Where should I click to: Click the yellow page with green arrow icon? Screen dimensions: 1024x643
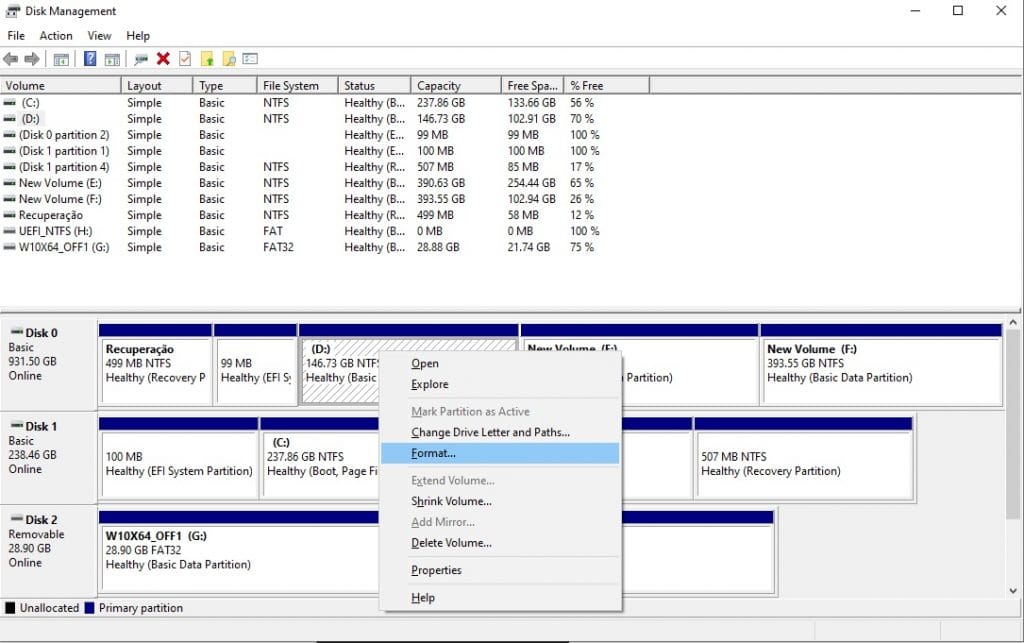click(x=207, y=59)
